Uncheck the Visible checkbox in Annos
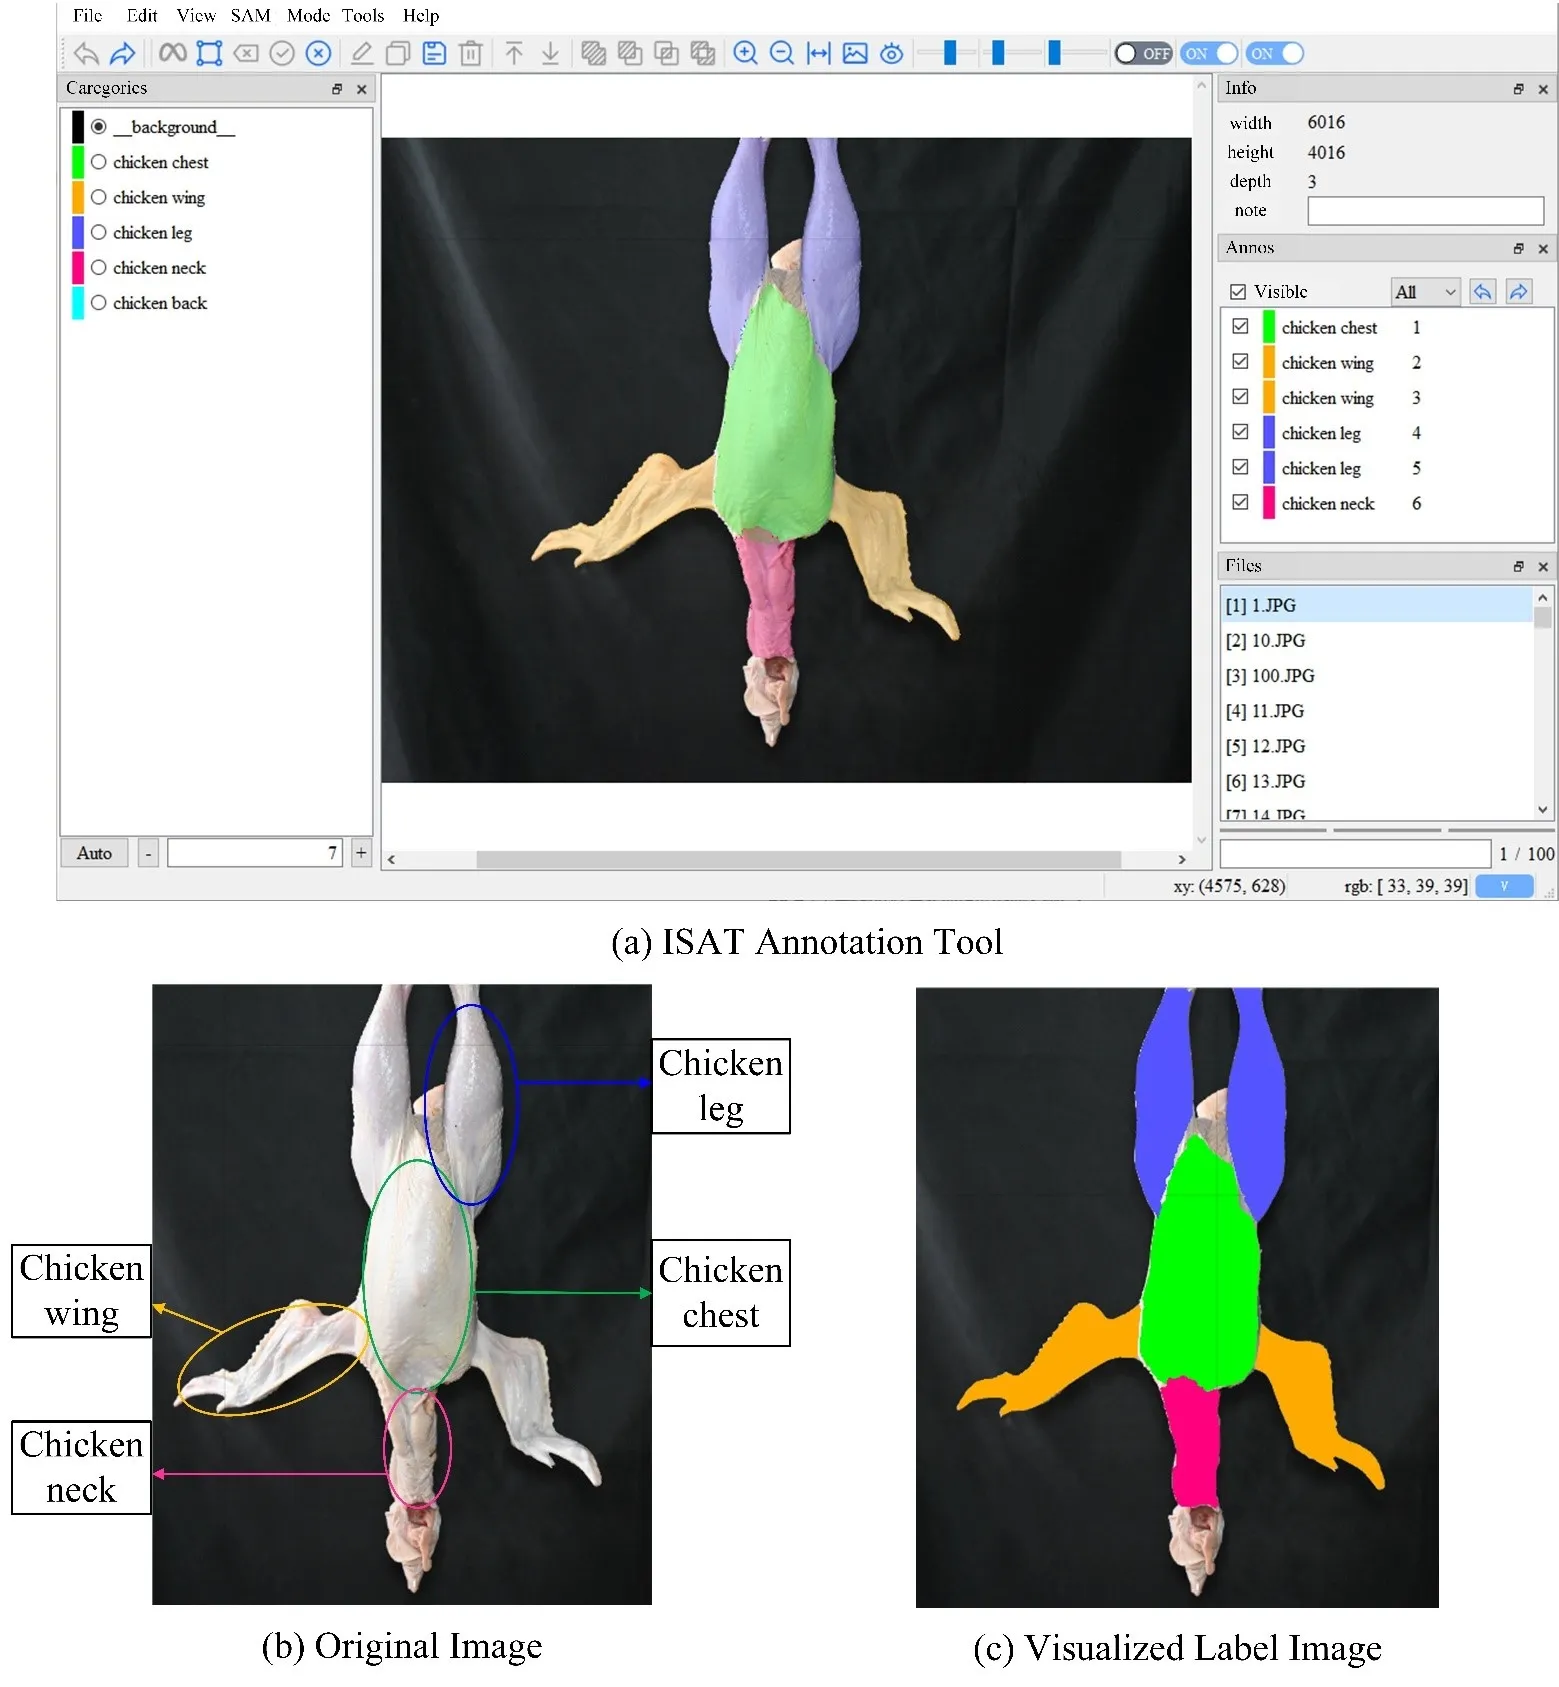Image resolution: width=1559 pixels, height=1687 pixels. (x=1238, y=292)
